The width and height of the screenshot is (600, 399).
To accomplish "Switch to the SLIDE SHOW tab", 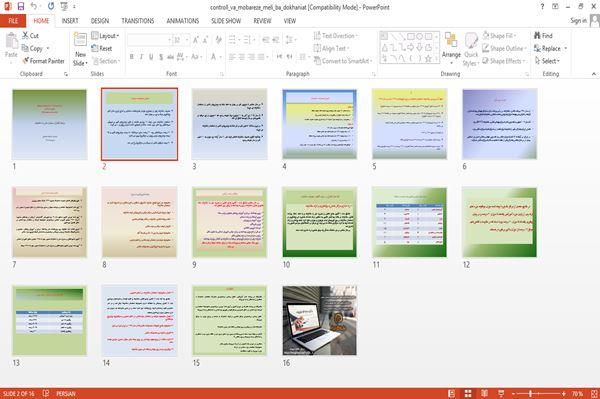I will (226, 21).
